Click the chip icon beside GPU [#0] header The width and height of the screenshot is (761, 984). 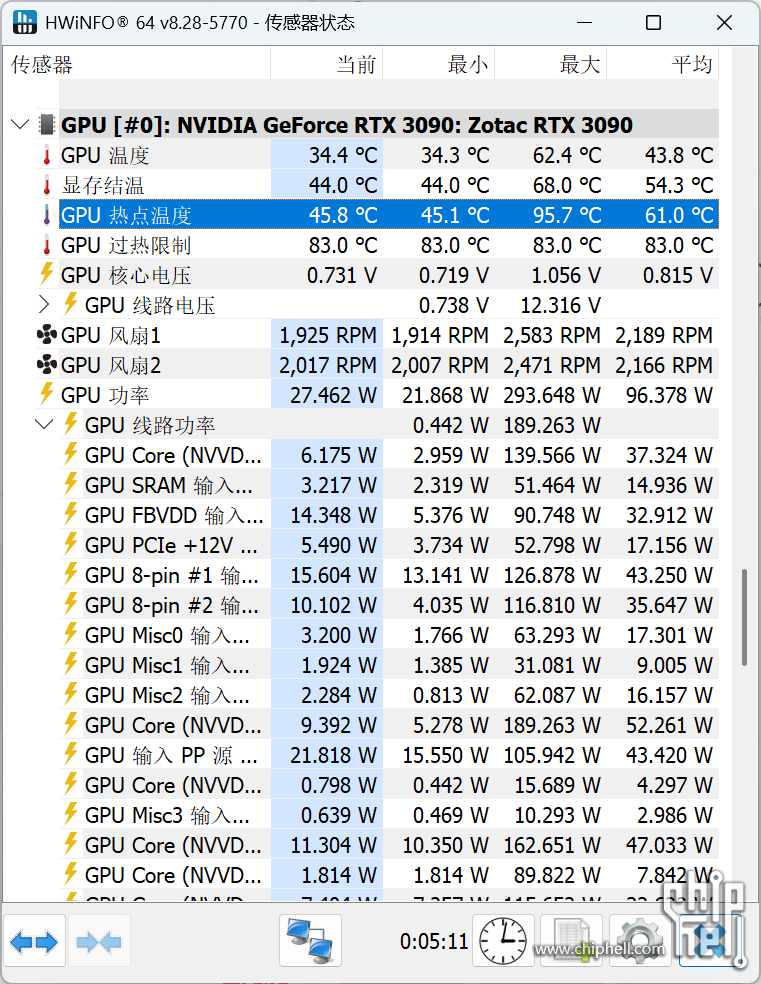[47, 124]
